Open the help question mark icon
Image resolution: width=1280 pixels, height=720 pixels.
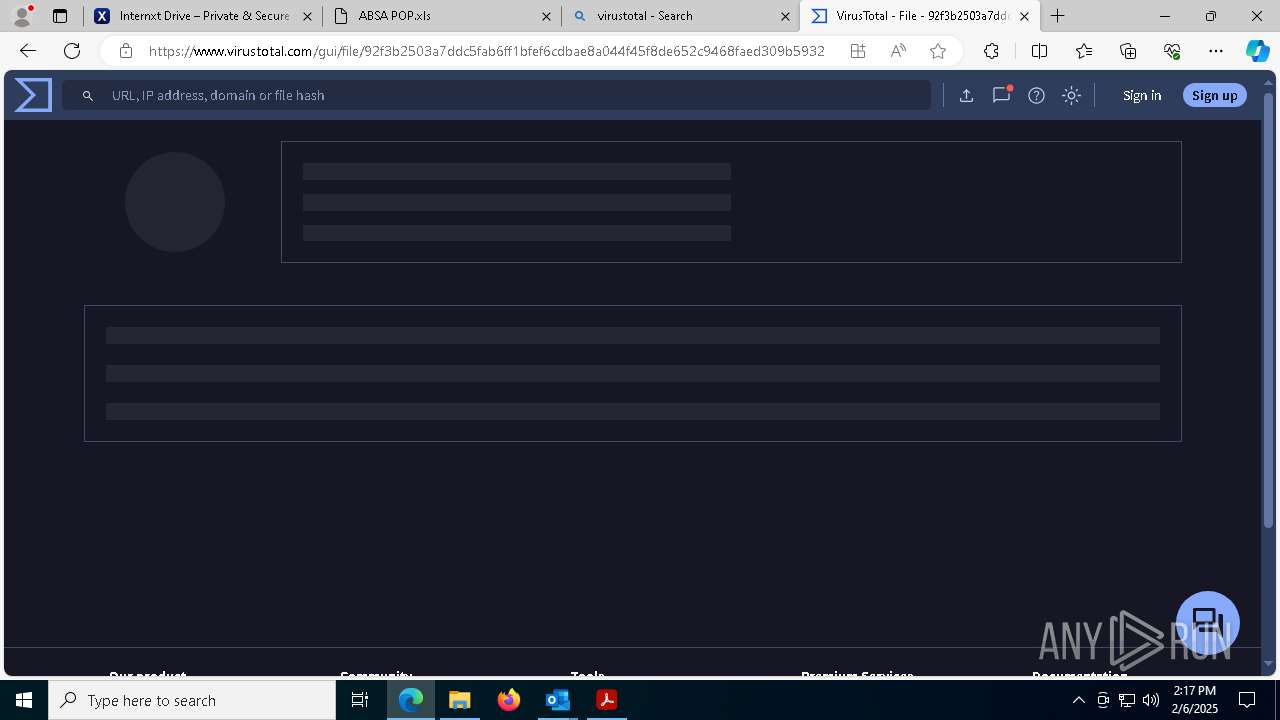click(x=1036, y=95)
